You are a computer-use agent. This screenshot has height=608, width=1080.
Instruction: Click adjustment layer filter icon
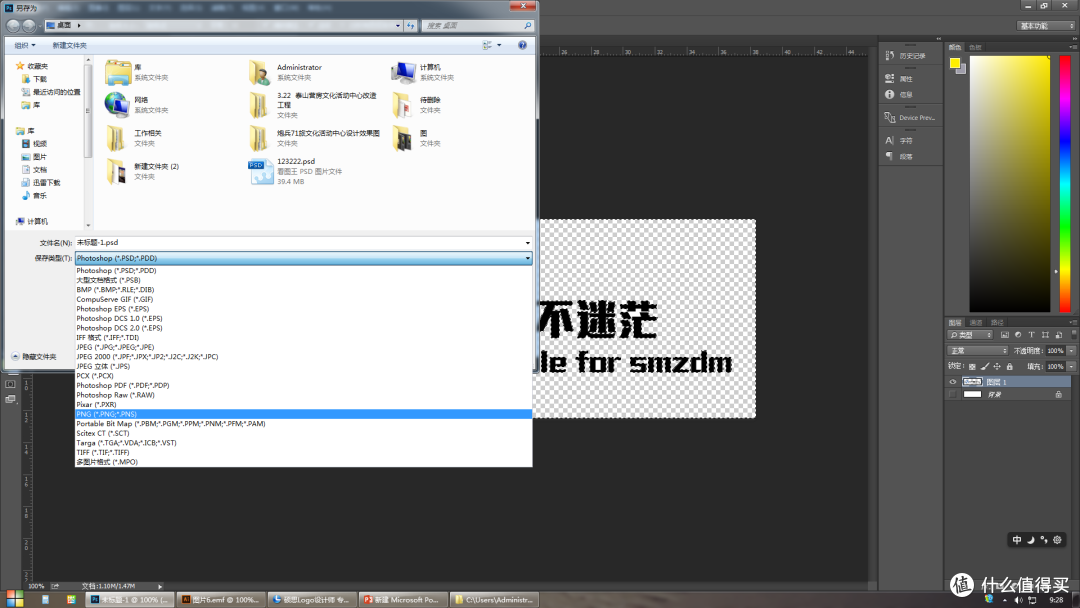coord(1018,335)
